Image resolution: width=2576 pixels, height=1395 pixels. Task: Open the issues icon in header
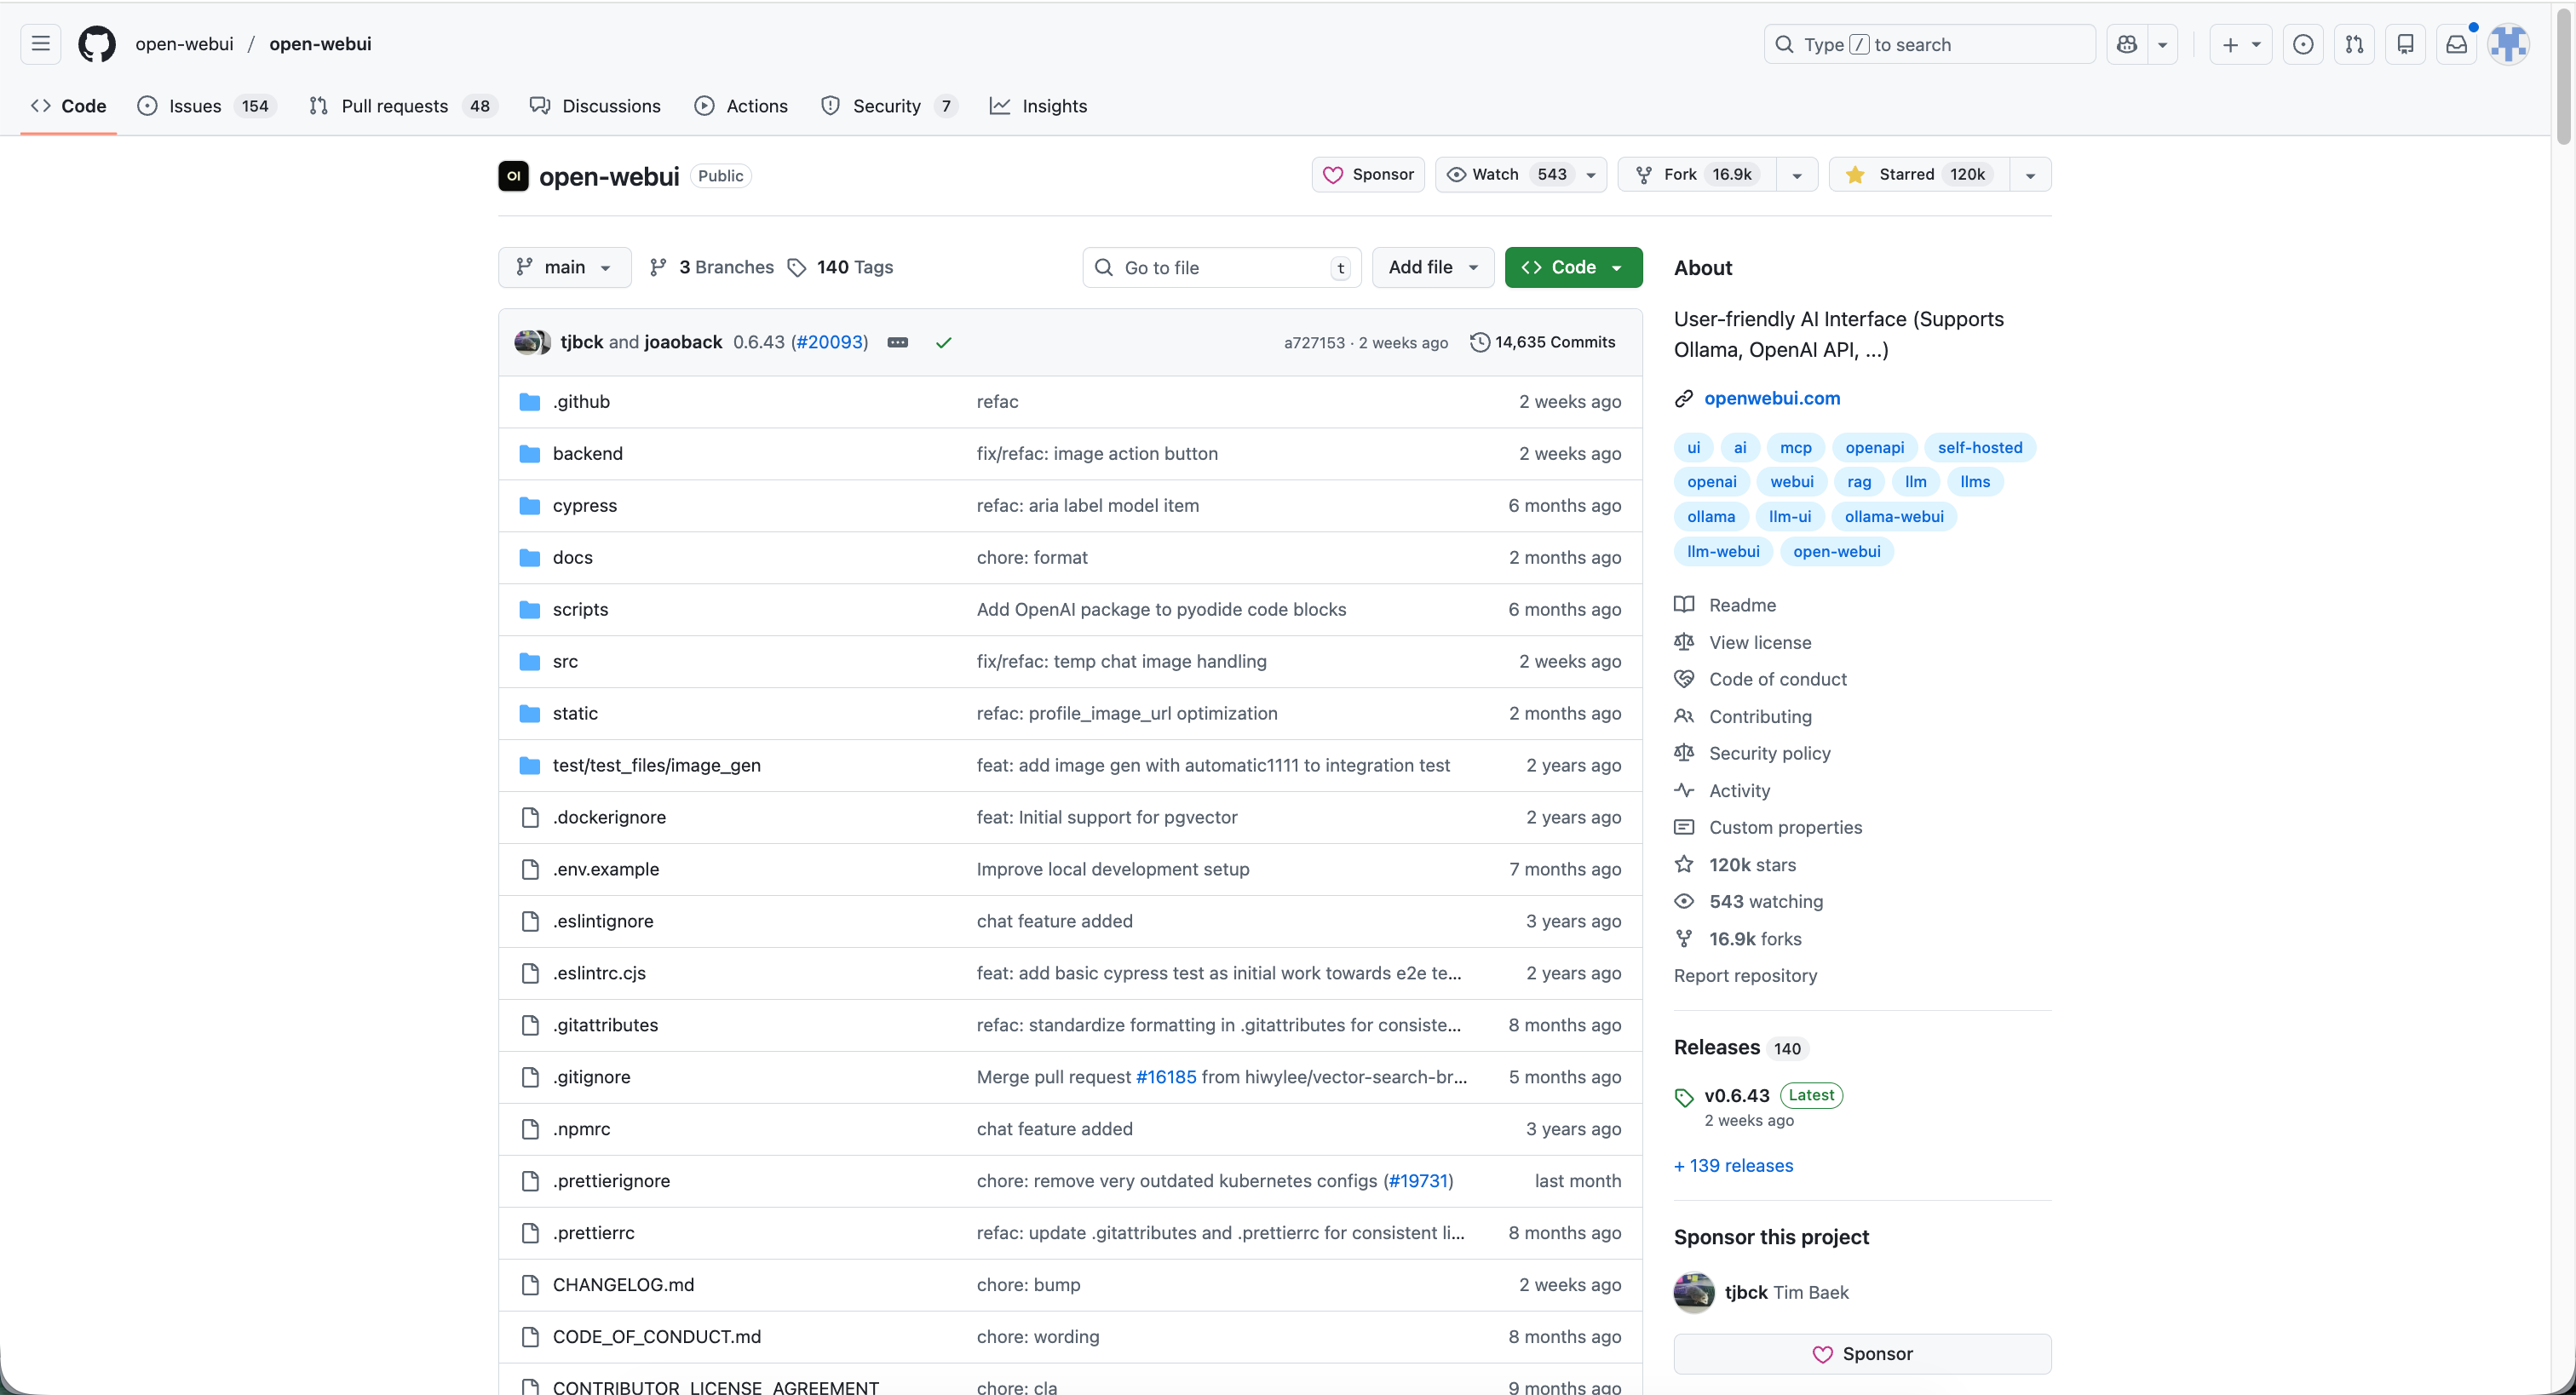click(x=2302, y=44)
